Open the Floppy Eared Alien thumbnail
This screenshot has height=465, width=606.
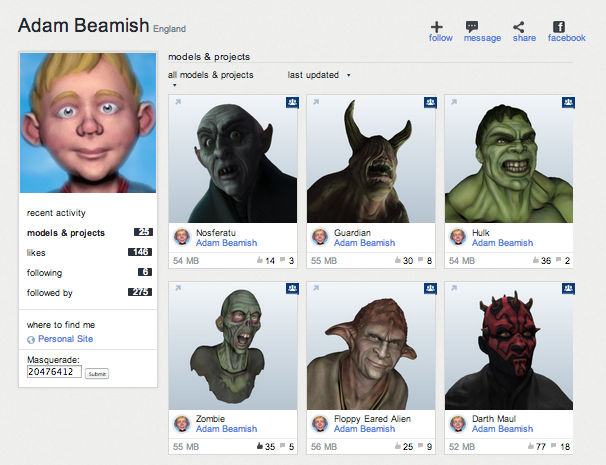click(x=371, y=346)
